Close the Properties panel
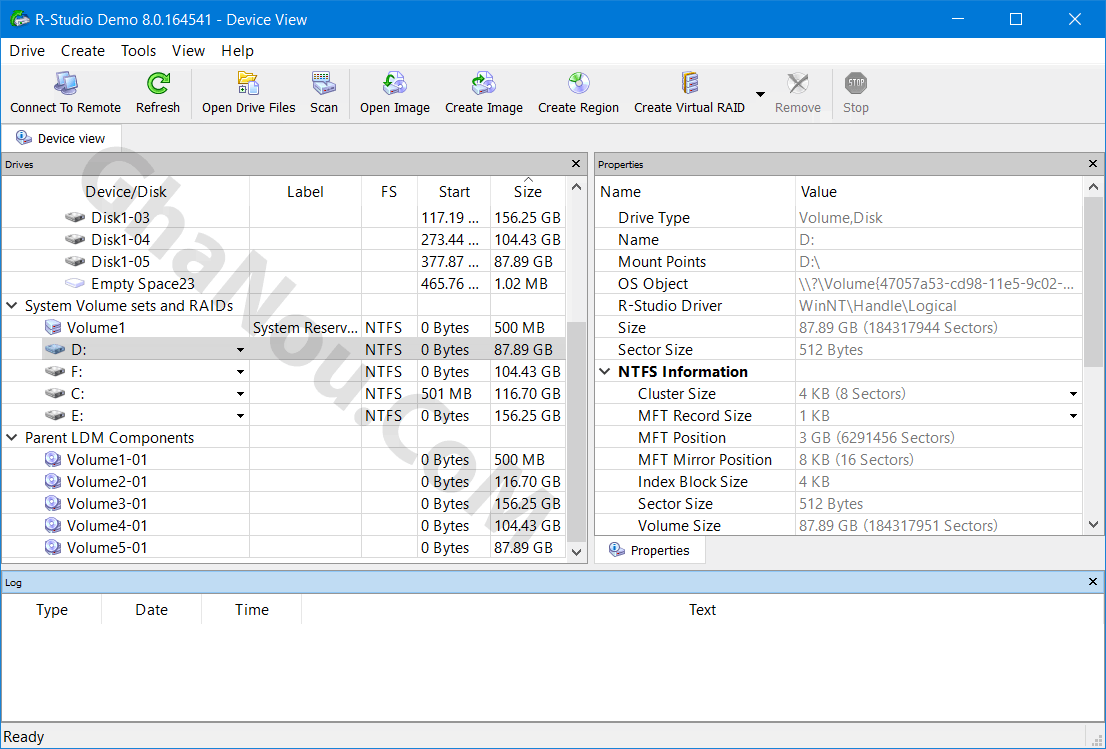Screen dimensions: 1106x749 pos(1093,164)
